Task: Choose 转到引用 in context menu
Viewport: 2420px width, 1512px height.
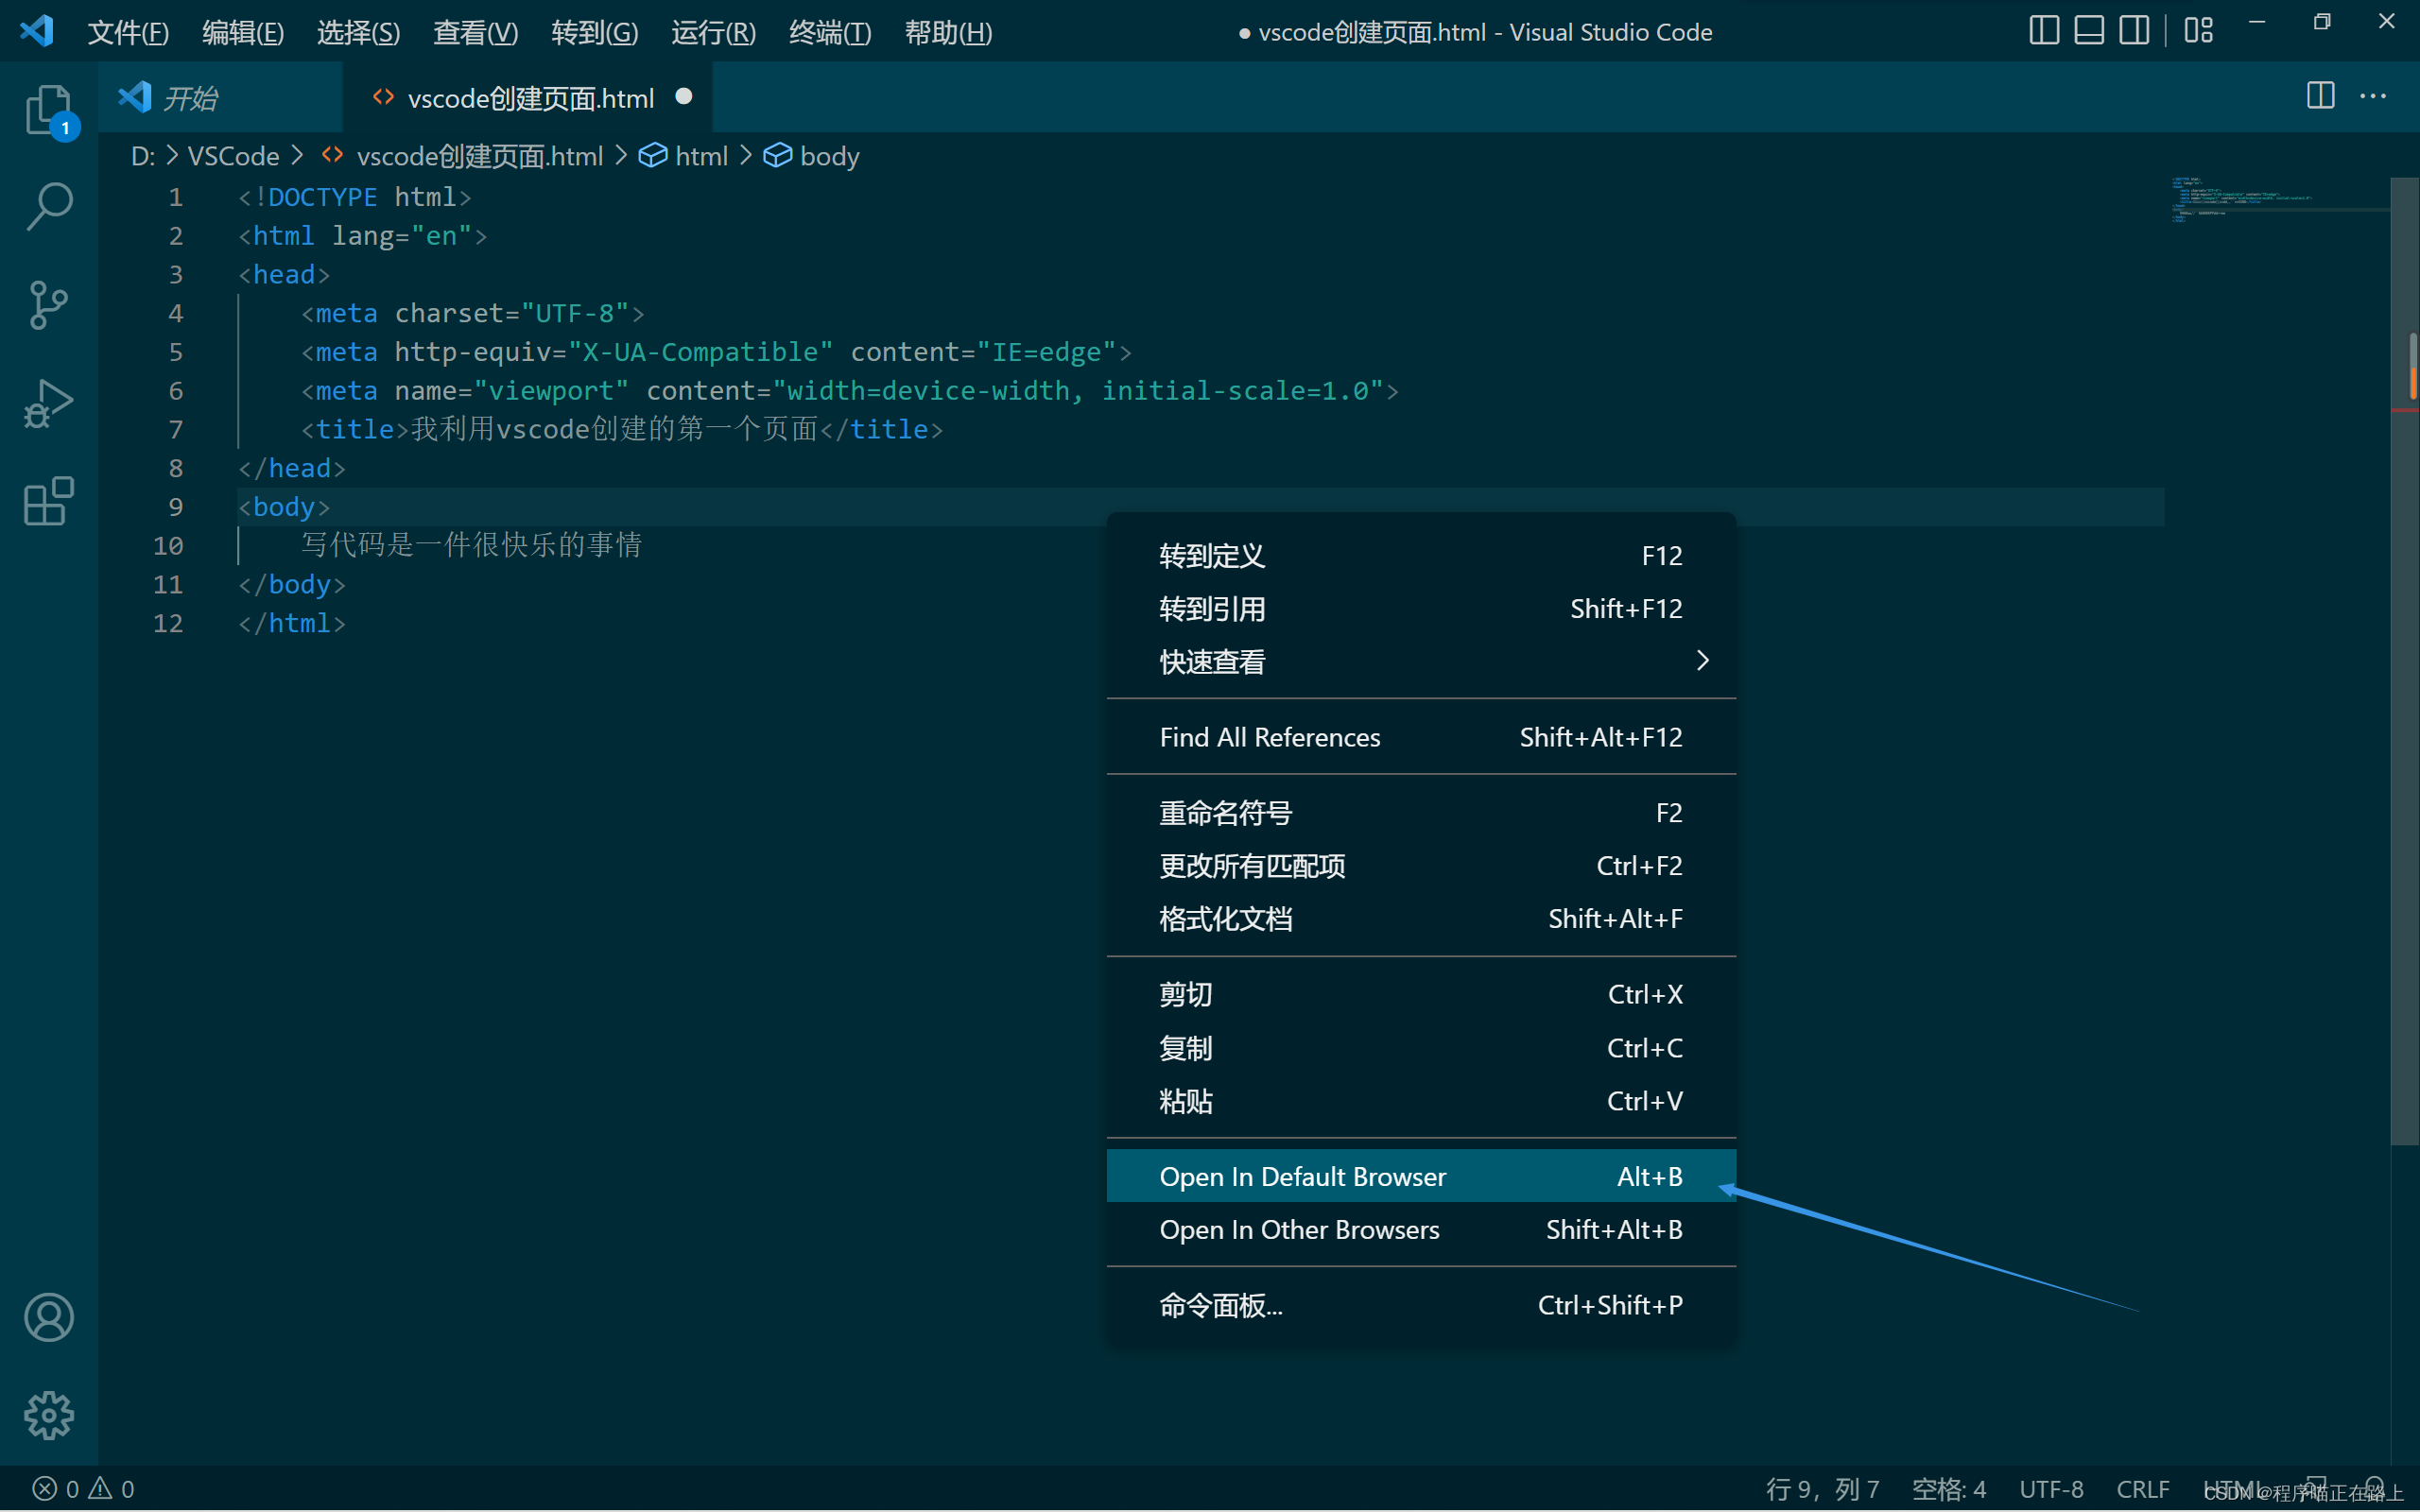Action: coord(1421,609)
